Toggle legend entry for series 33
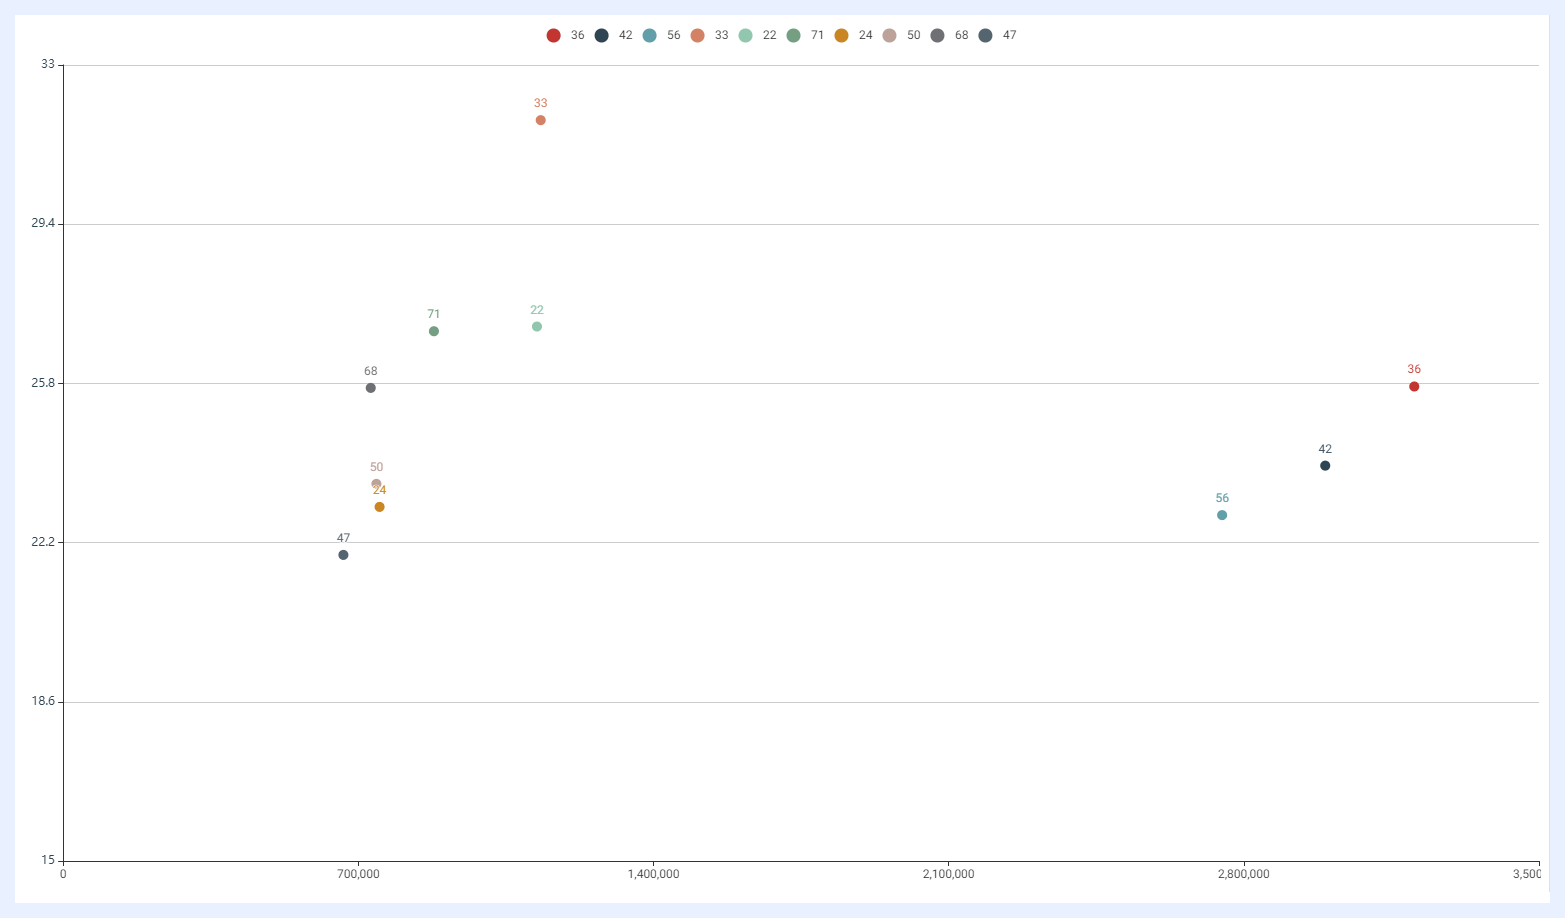 point(710,35)
